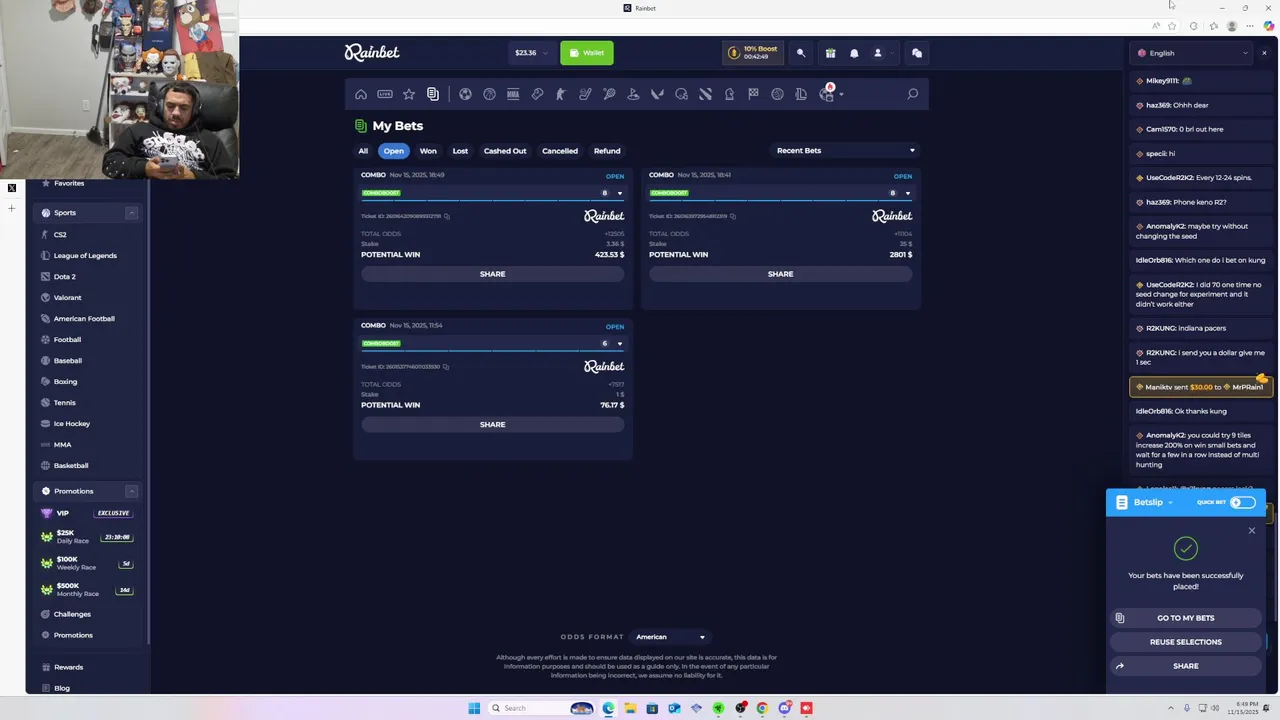Expand the 76.17 $ combo bet selections
Viewport: 1280px width, 720px height.
coord(619,344)
